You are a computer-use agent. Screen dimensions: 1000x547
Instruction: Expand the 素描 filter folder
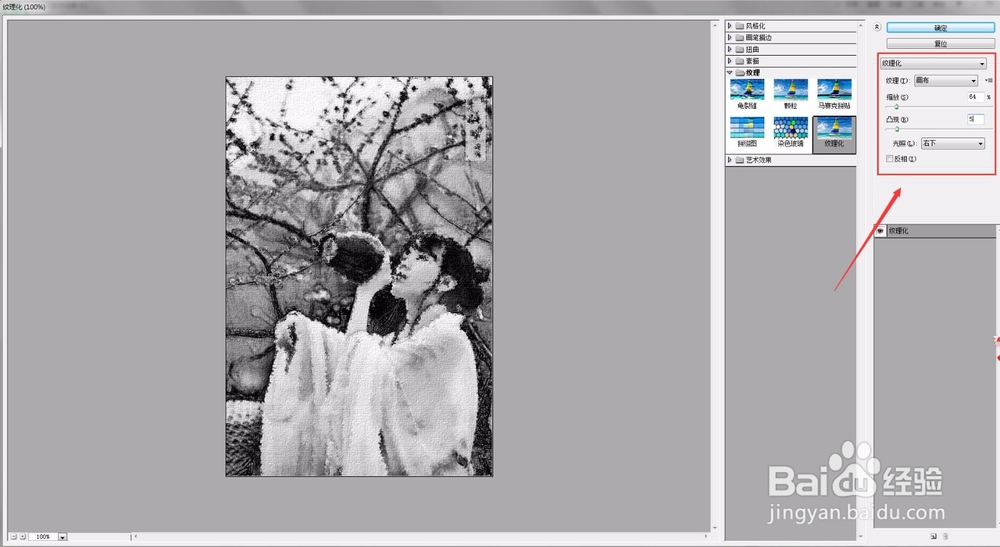click(730, 61)
